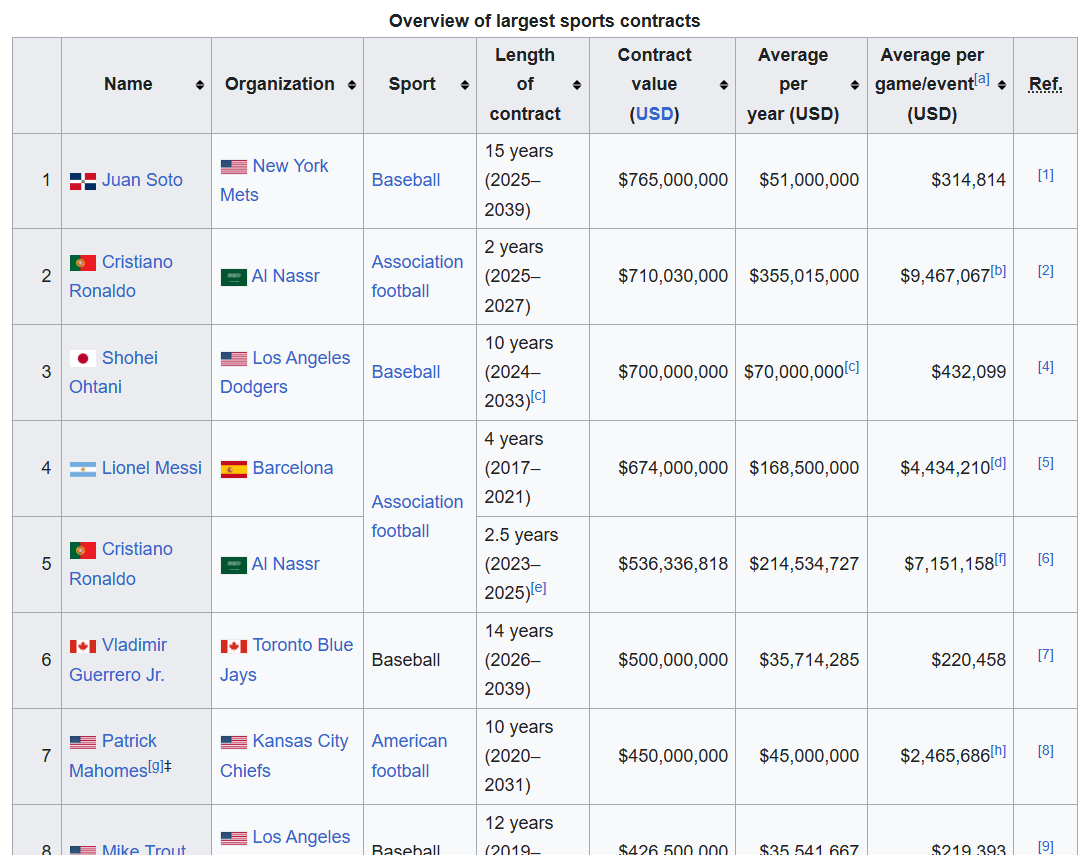Screen dimensions: 1086x855
Task: Open footnote [a] in Average per game header
Action: tap(981, 79)
